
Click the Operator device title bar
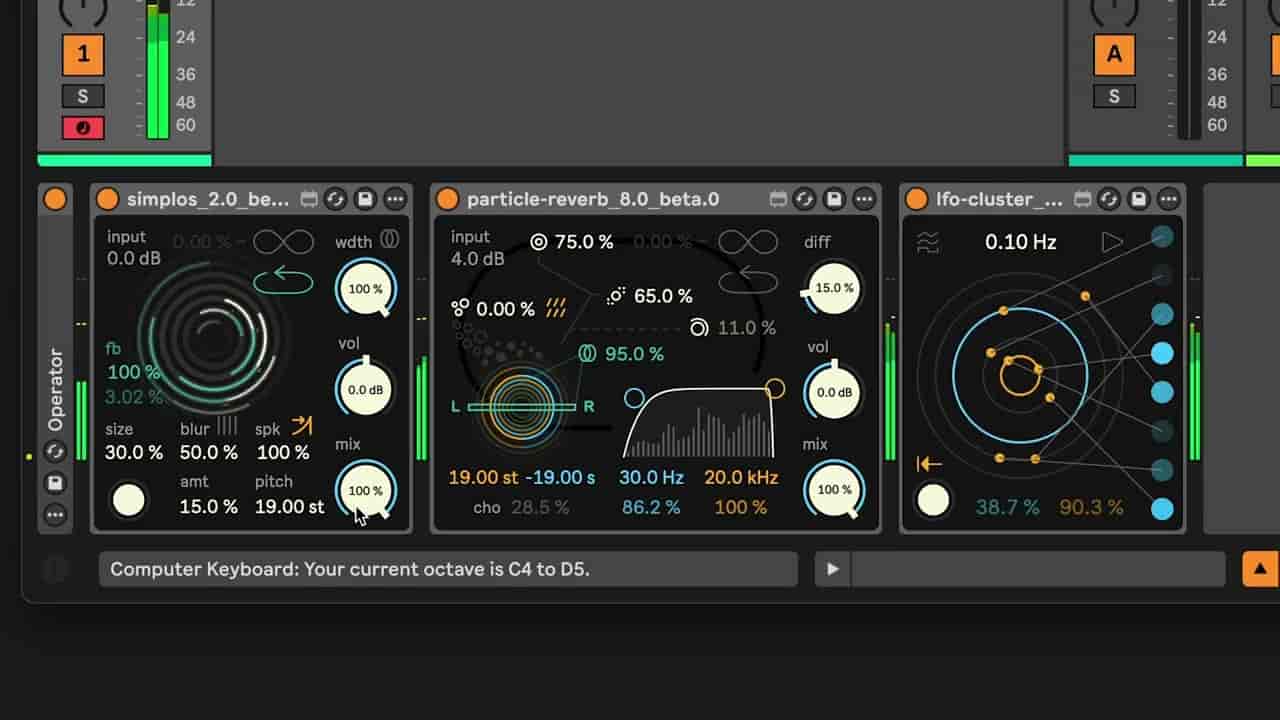[x=56, y=390]
